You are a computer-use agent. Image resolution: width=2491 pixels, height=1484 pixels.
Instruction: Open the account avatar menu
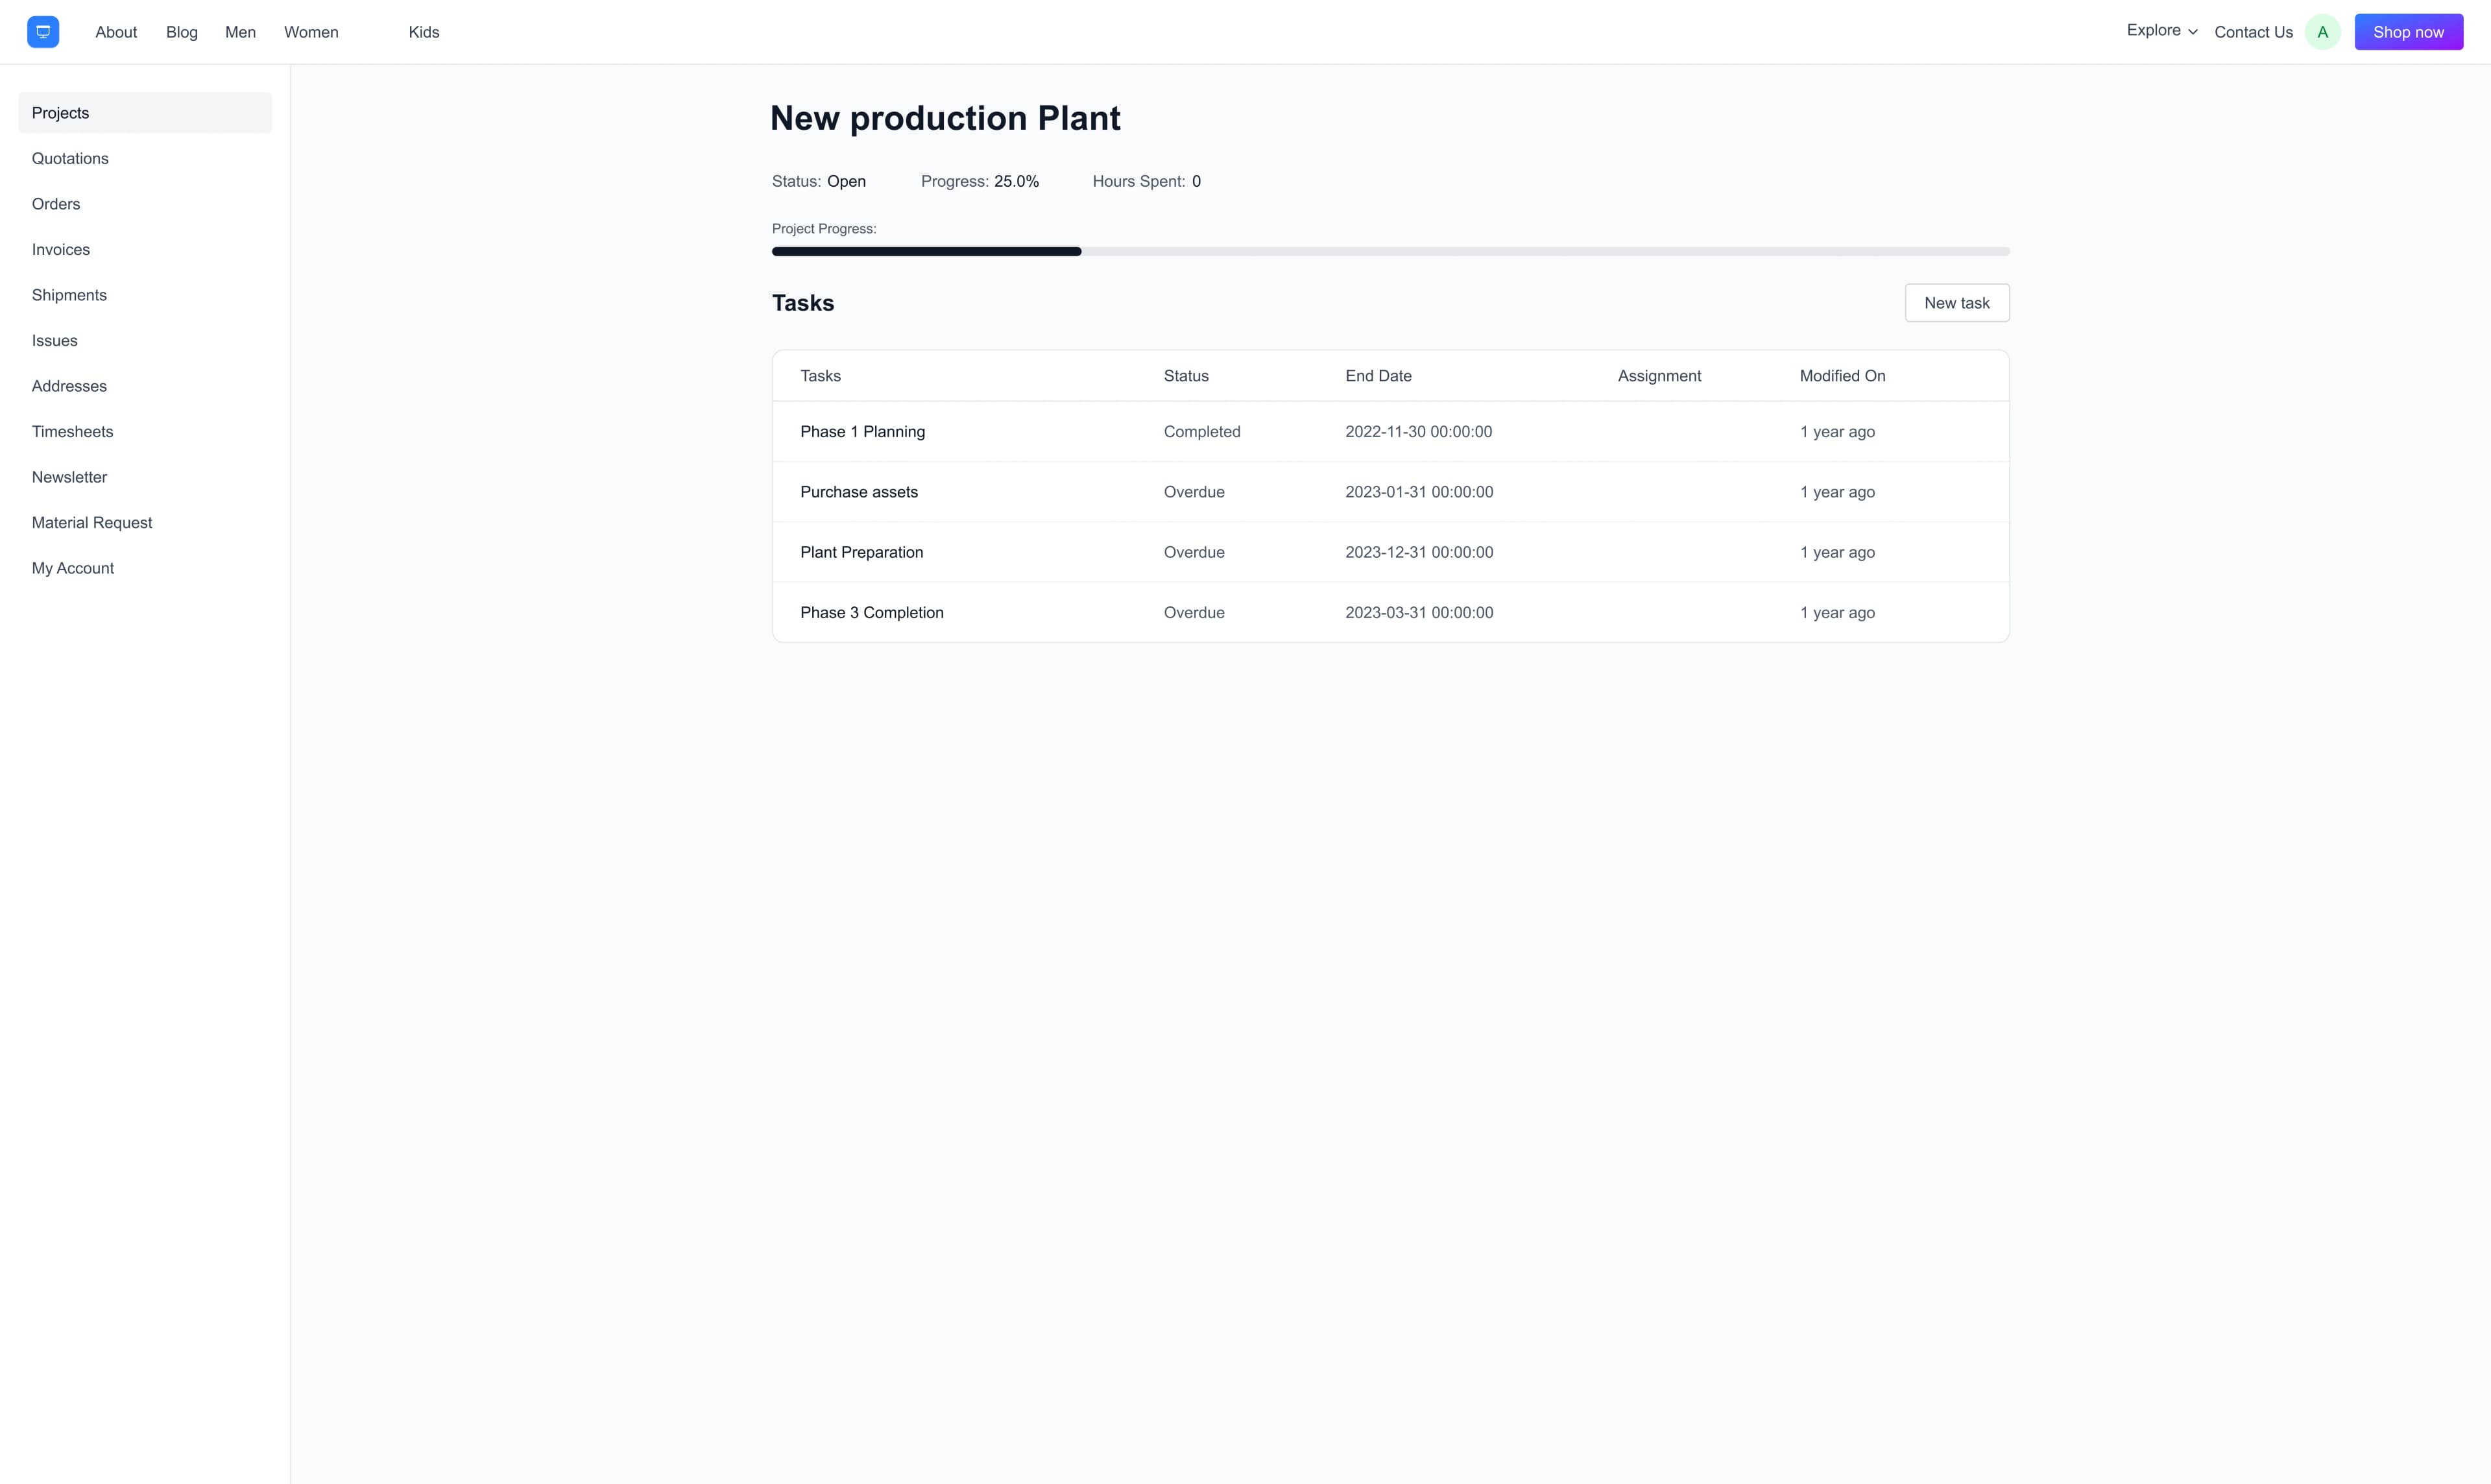2323,31
